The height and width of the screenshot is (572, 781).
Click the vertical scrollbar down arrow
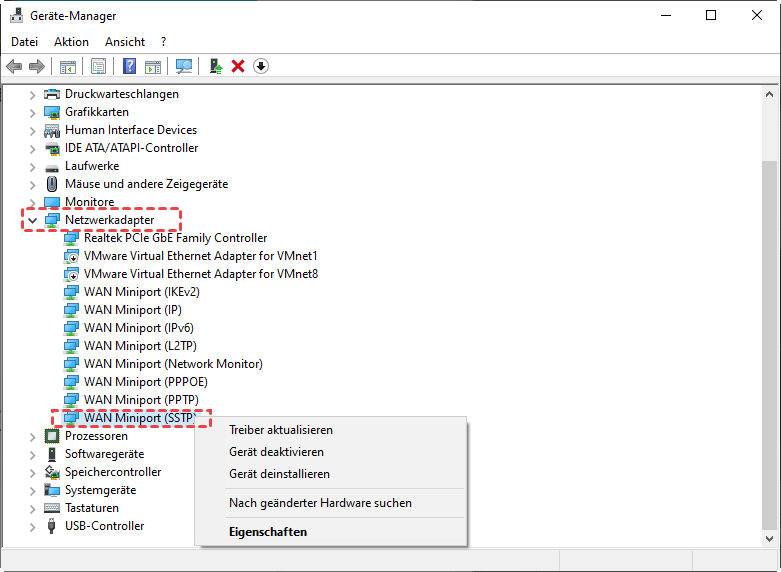point(769,536)
